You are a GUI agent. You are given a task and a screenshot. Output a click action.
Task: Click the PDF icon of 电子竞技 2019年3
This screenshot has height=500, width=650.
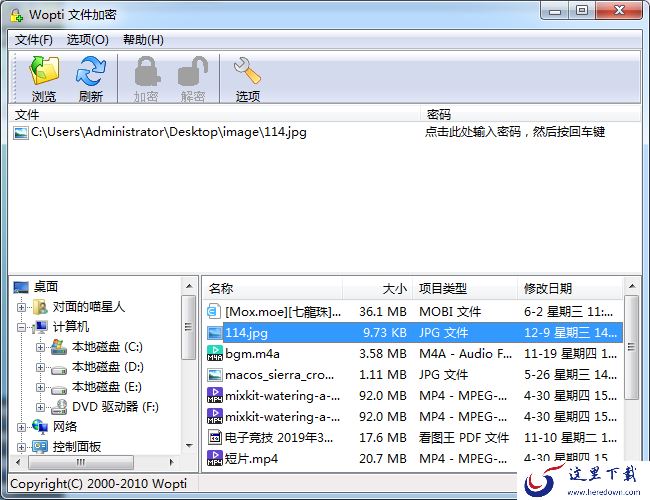[x=215, y=437]
